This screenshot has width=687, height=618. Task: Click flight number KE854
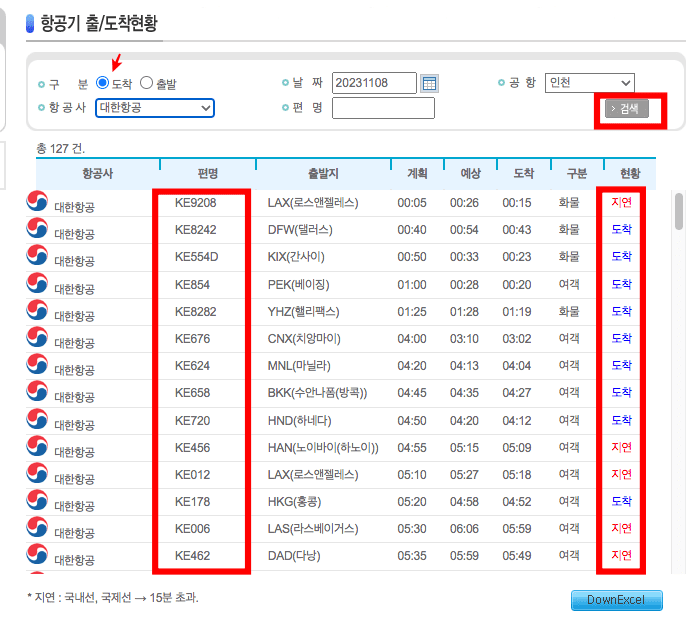[x=192, y=285]
